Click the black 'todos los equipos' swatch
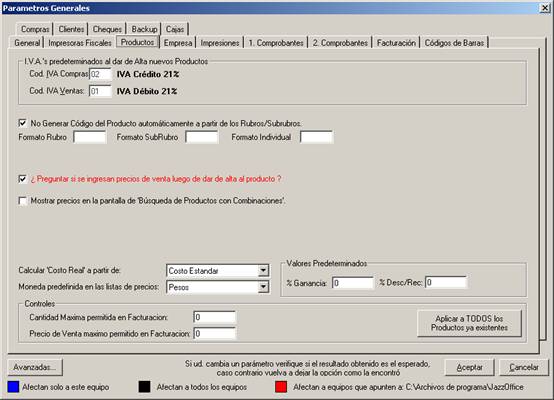 coord(145,387)
